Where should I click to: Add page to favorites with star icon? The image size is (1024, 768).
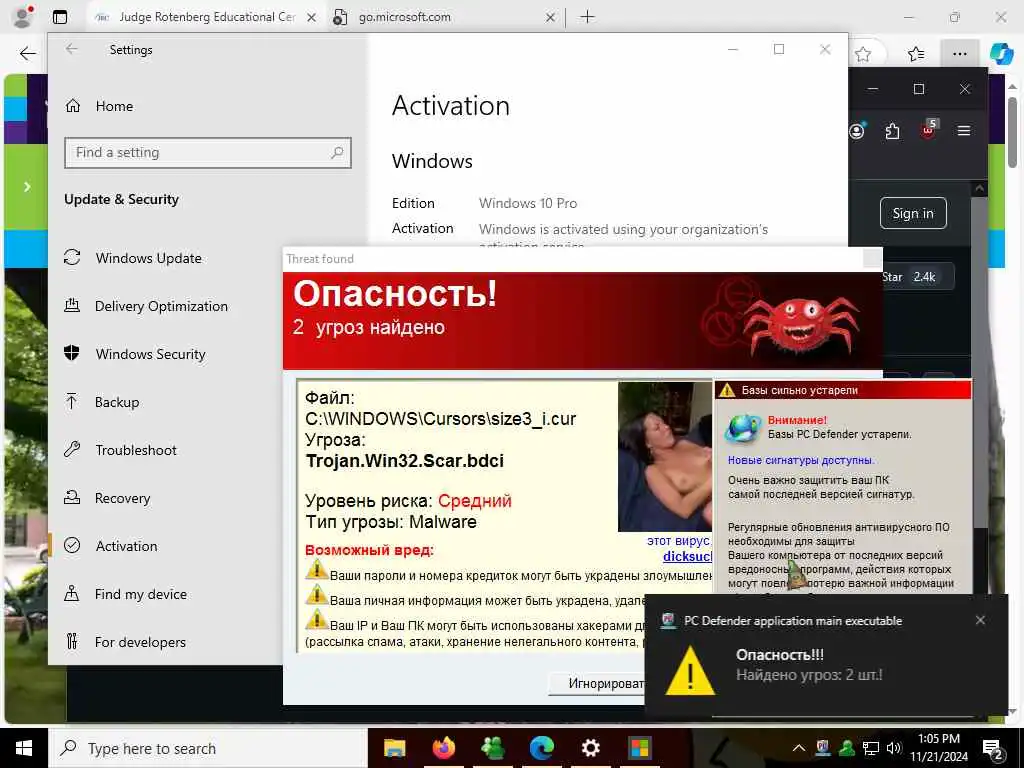pos(863,54)
